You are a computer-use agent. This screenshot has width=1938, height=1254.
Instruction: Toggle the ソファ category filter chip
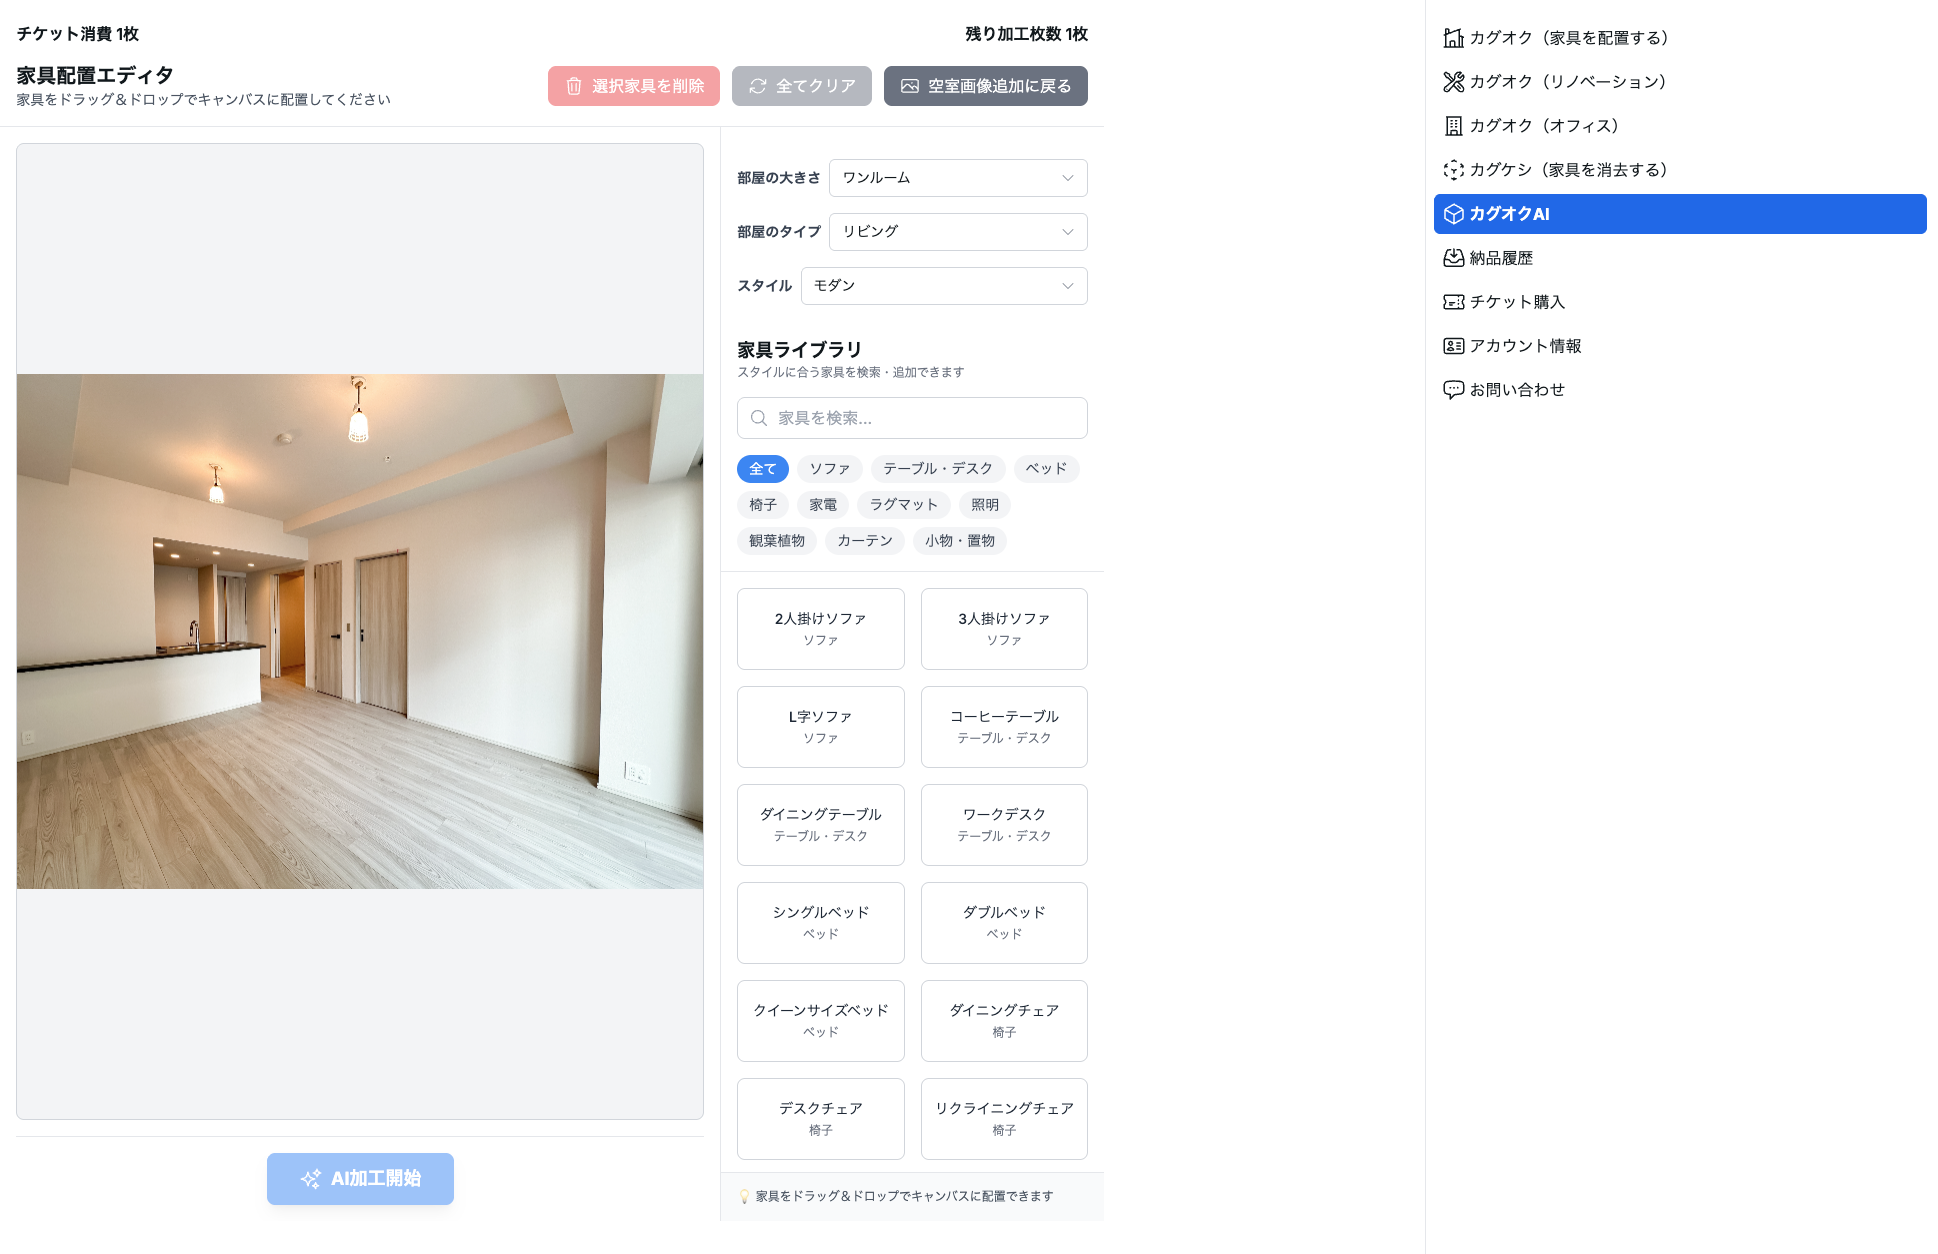pyautogui.click(x=829, y=469)
